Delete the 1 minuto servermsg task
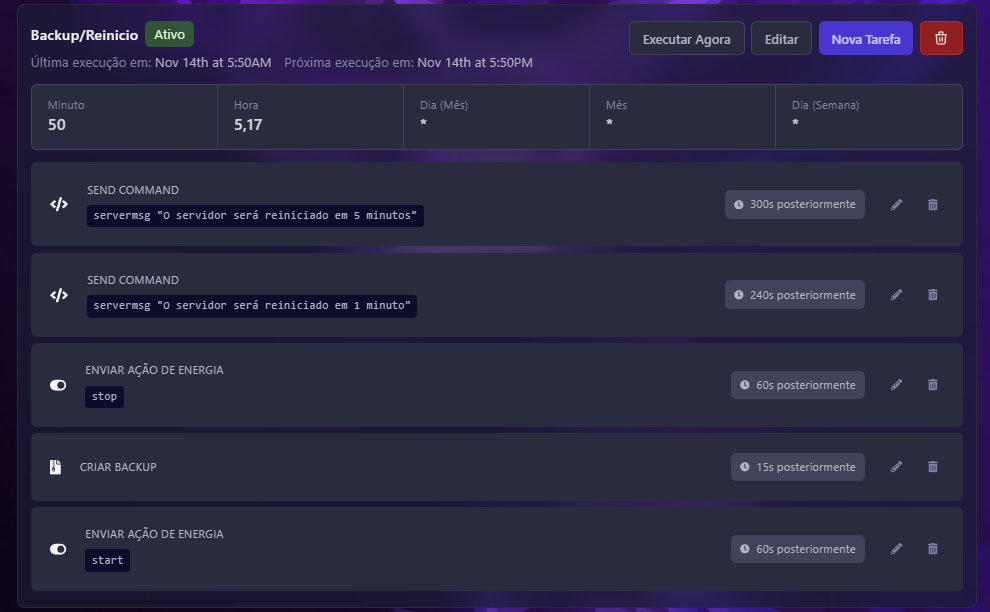The image size is (990, 612). click(933, 295)
